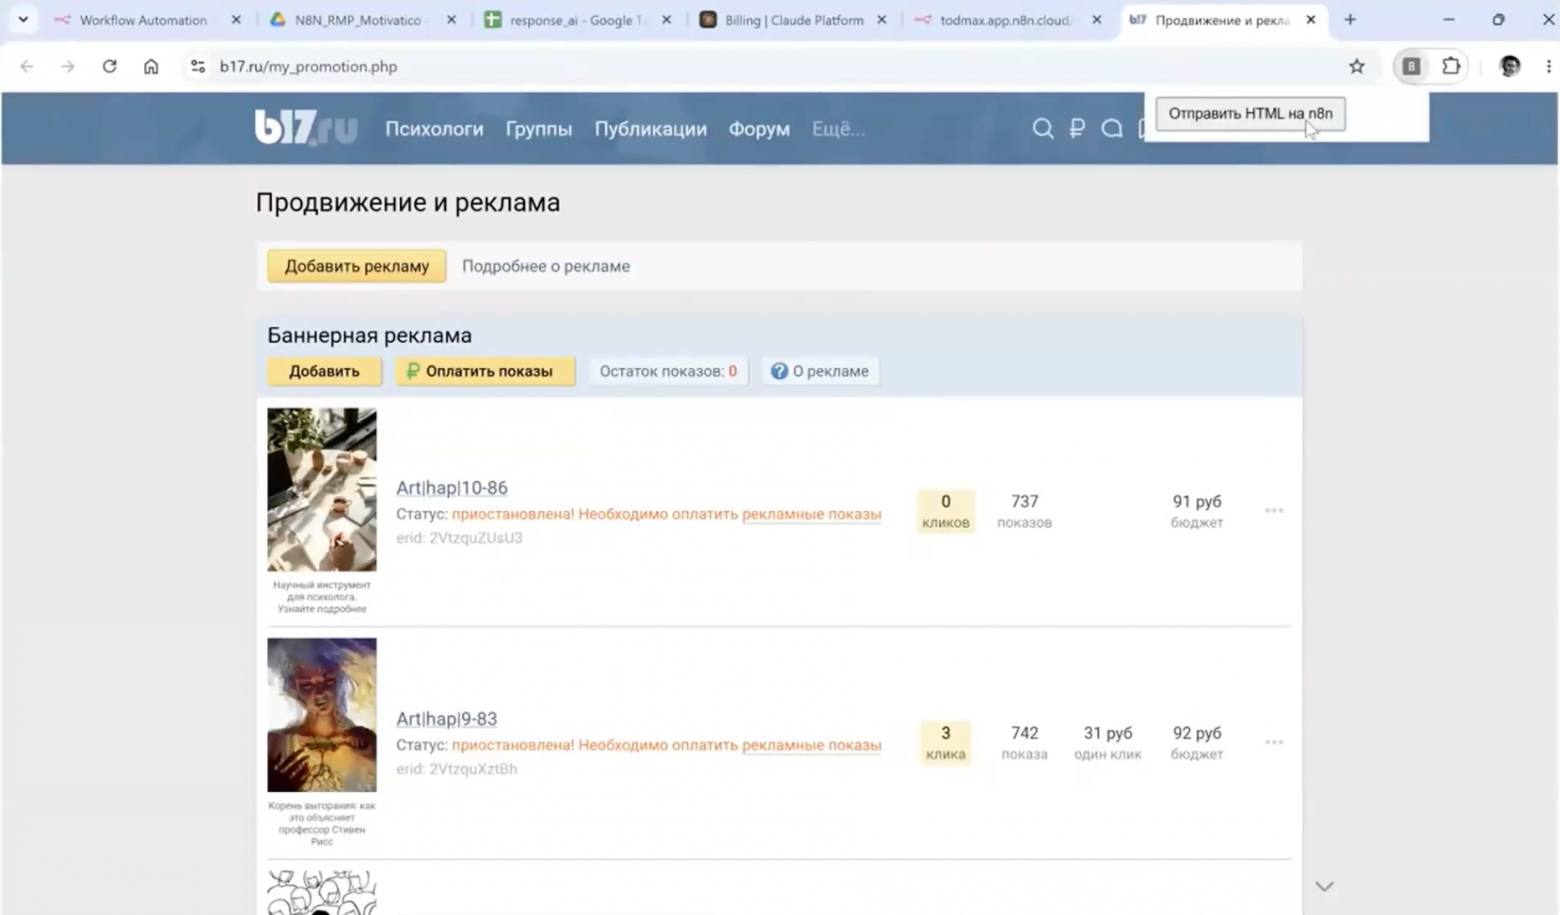Go back with browser back arrow
This screenshot has height=915, width=1560.
[27, 66]
